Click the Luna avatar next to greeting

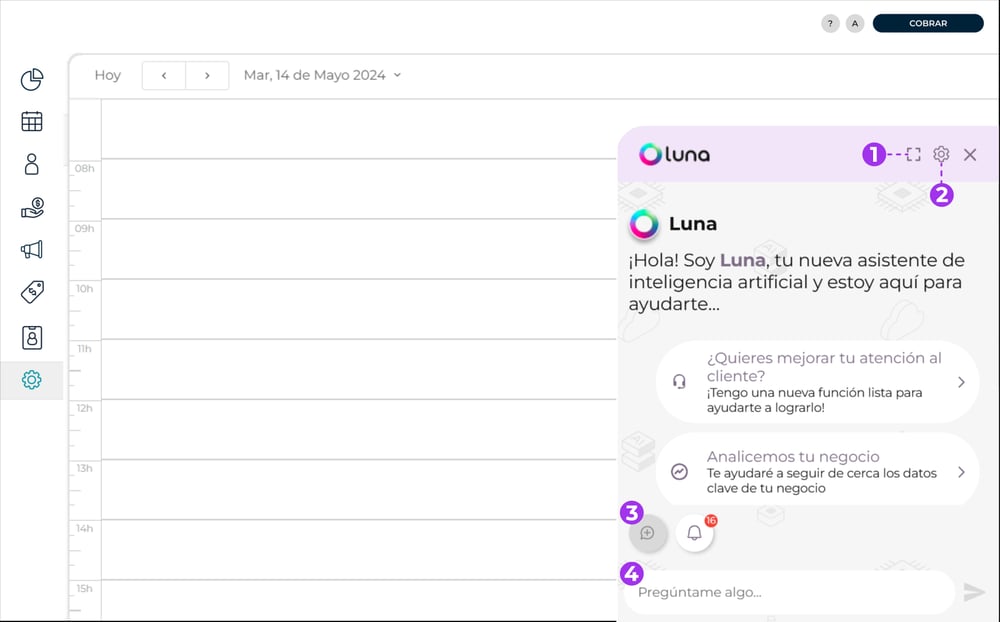point(644,224)
